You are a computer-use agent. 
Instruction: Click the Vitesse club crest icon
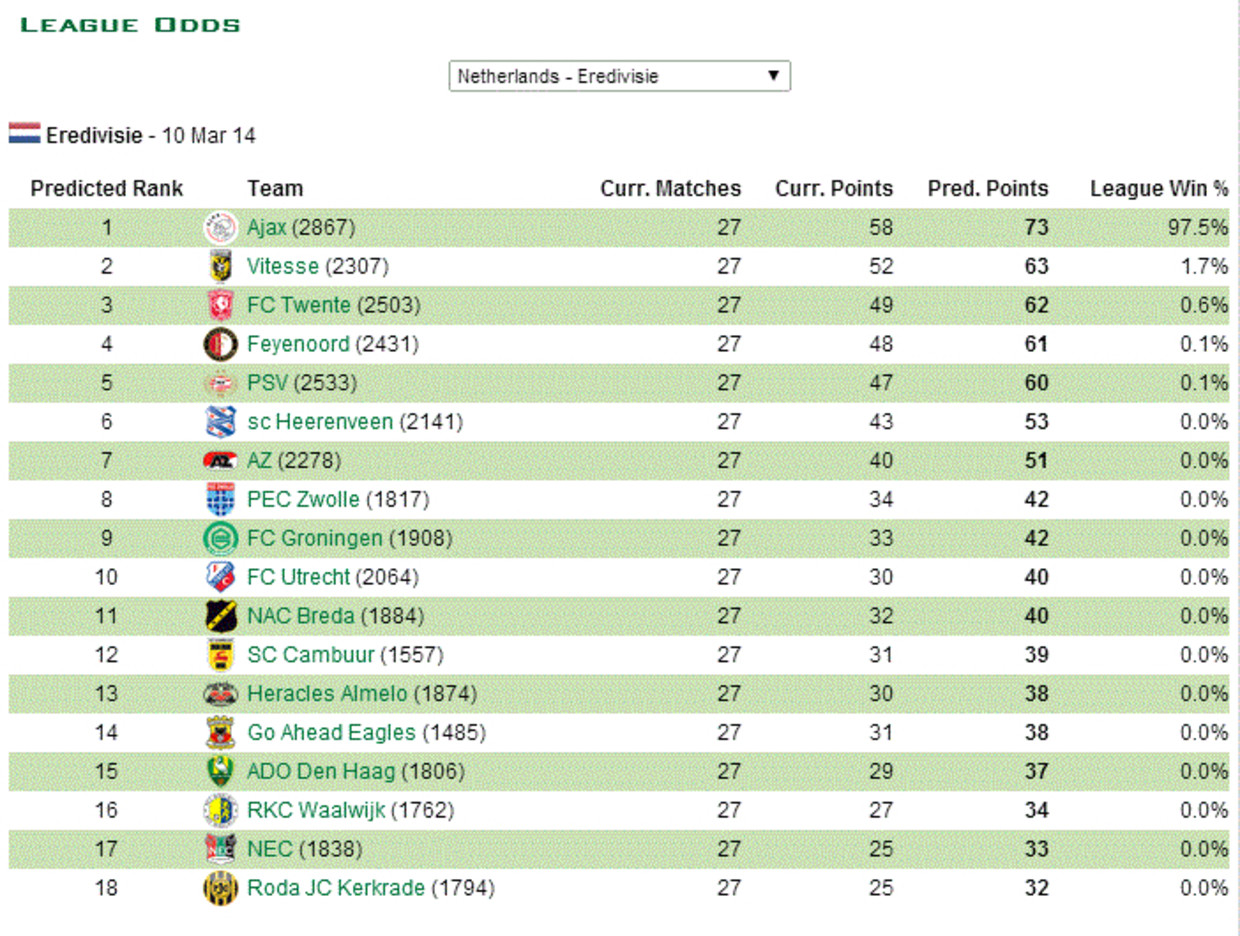pyautogui.click(x=220, y=267)
